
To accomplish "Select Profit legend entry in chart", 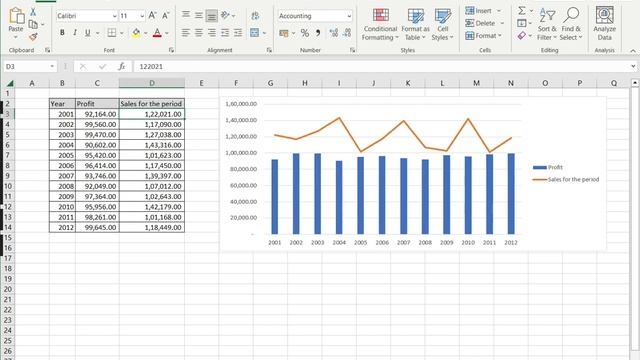I will tap(548, 167).
